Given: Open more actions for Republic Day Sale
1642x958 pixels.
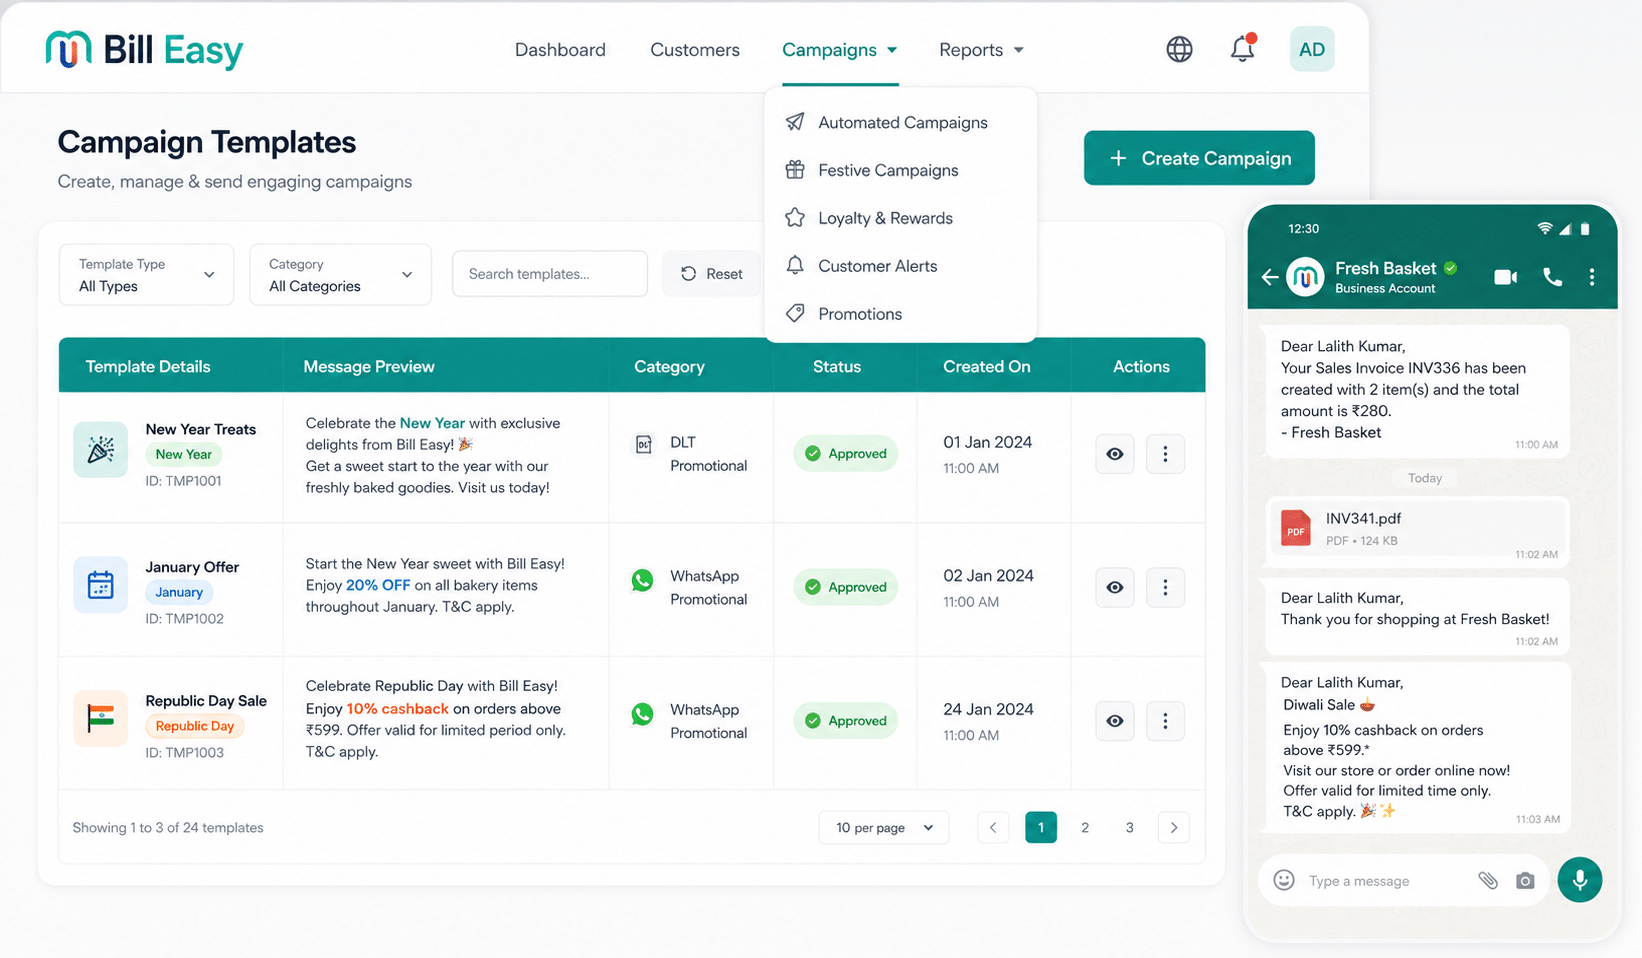Looking at the screenshot, I should click(1165, 721).
